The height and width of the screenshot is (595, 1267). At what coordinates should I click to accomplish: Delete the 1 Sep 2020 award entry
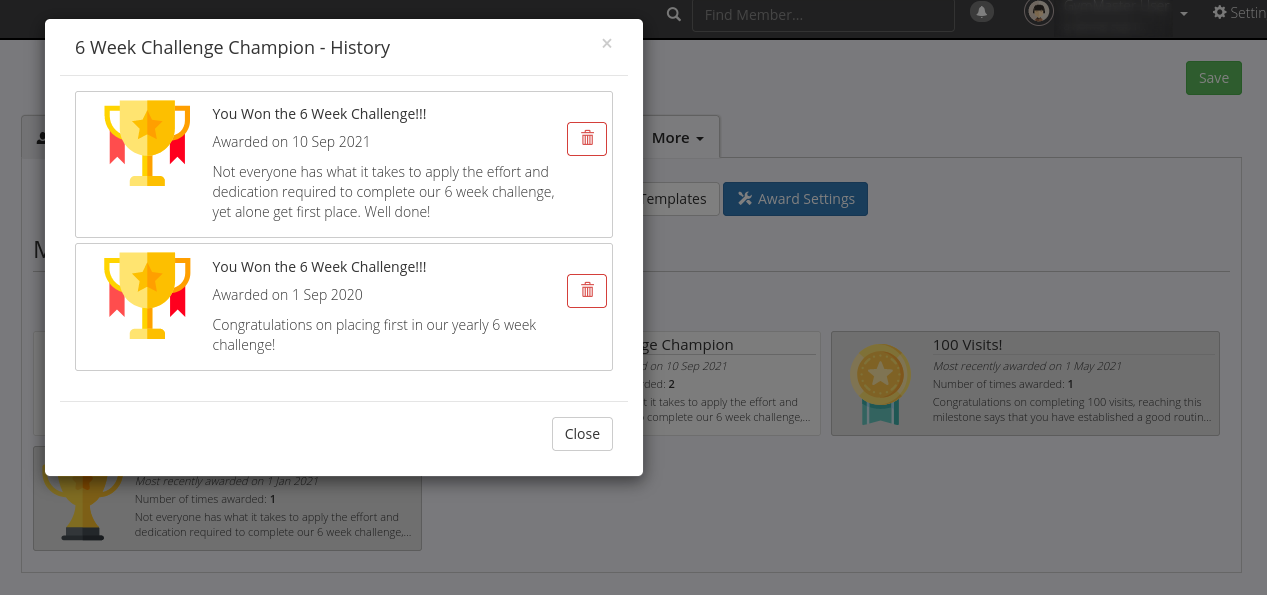point(587,290)
